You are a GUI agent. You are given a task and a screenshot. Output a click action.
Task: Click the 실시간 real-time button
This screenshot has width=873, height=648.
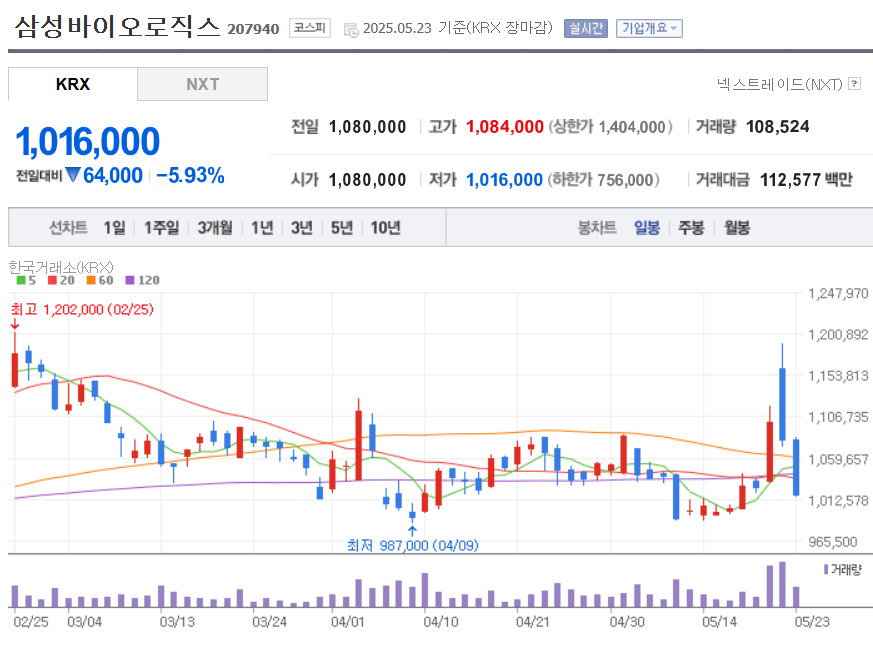(x=586, y=28)
